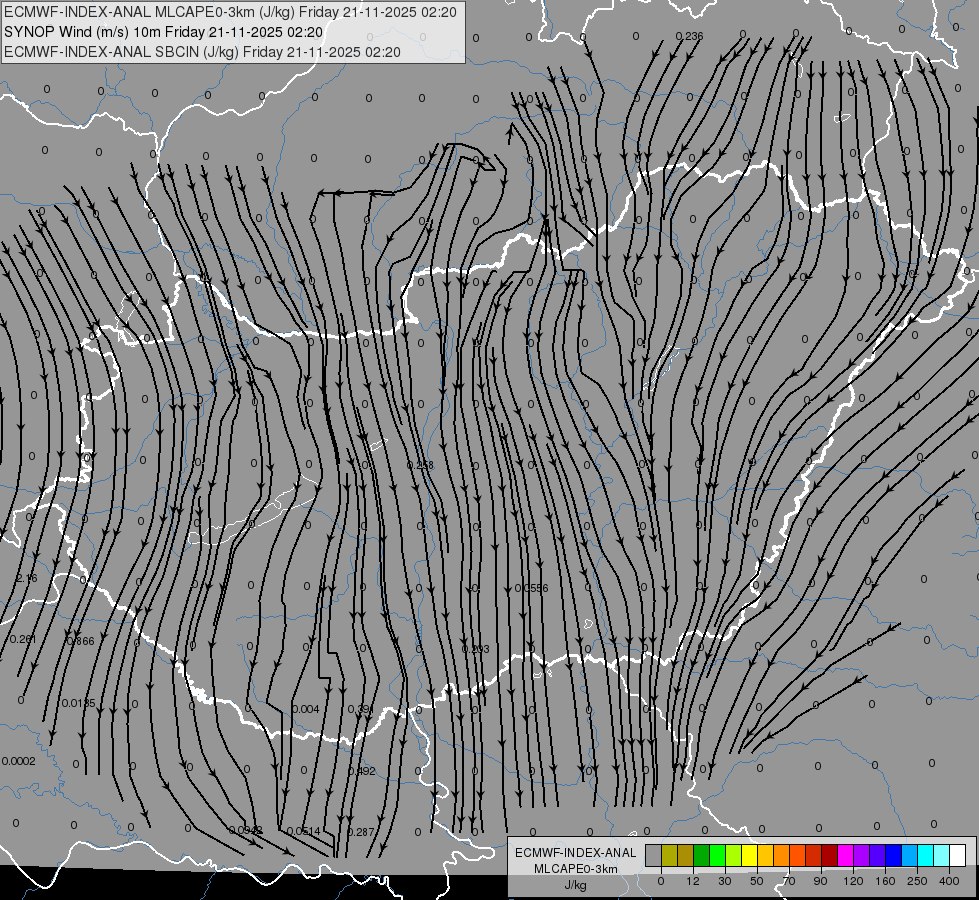The width and height of the screenshot is (979, 900).
Task: Click the map value '0.0514'
Action: tap(303, 831)
